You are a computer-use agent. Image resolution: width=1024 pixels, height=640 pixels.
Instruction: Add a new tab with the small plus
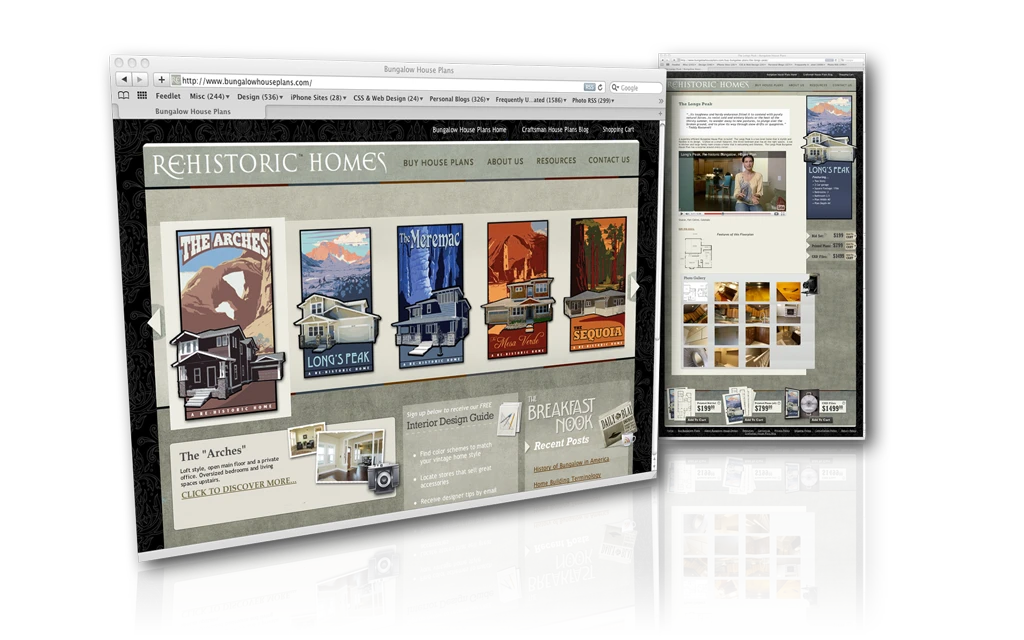pos(660,114)
